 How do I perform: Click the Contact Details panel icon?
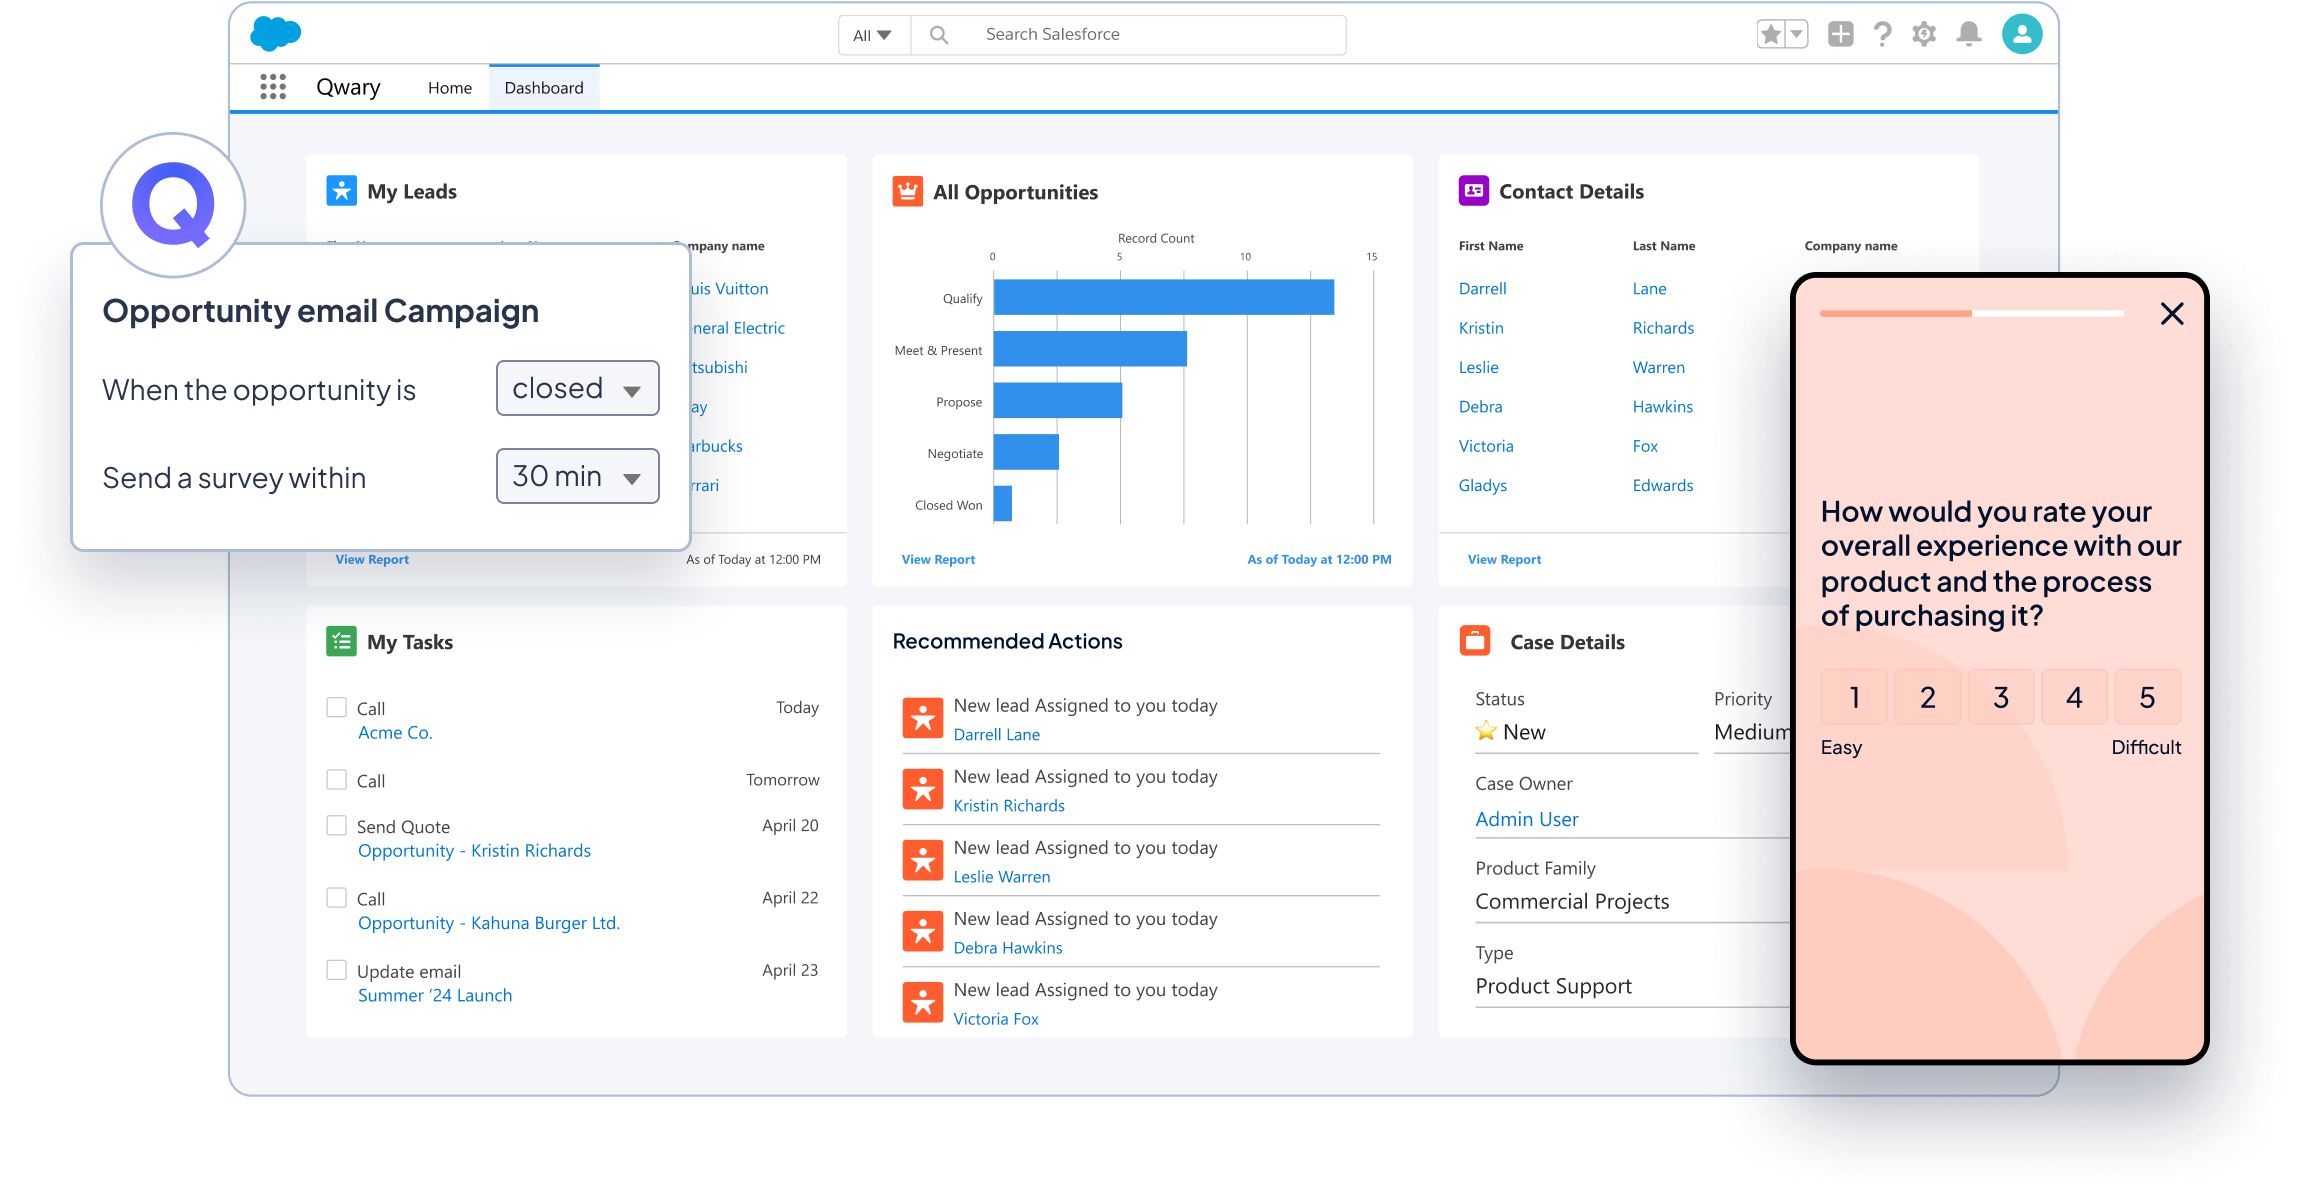1472,190
